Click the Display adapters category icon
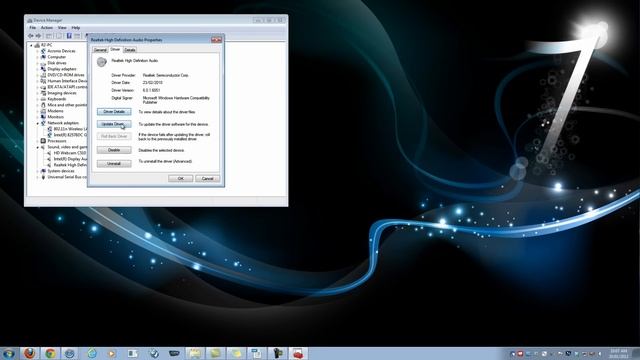 pos(43,69)
